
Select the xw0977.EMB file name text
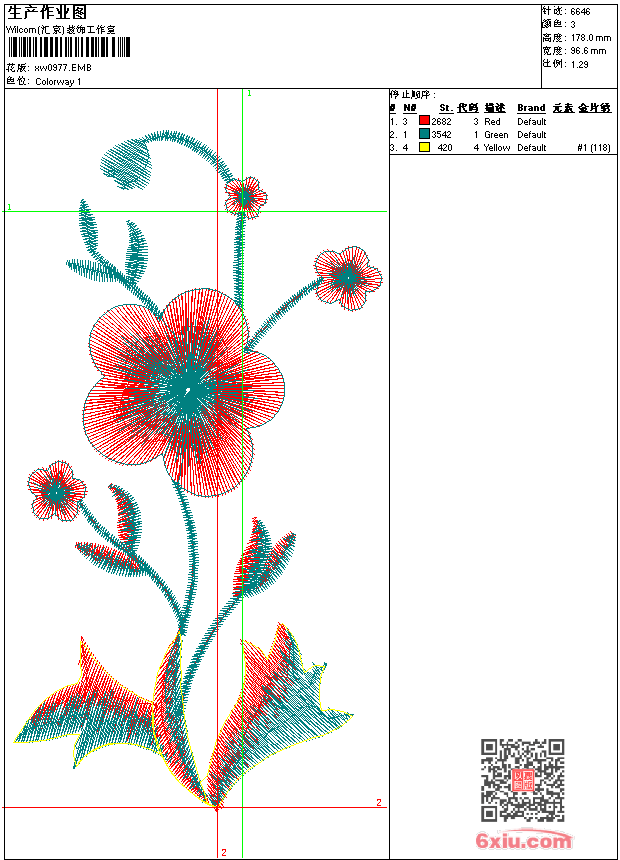click(63, 68)
